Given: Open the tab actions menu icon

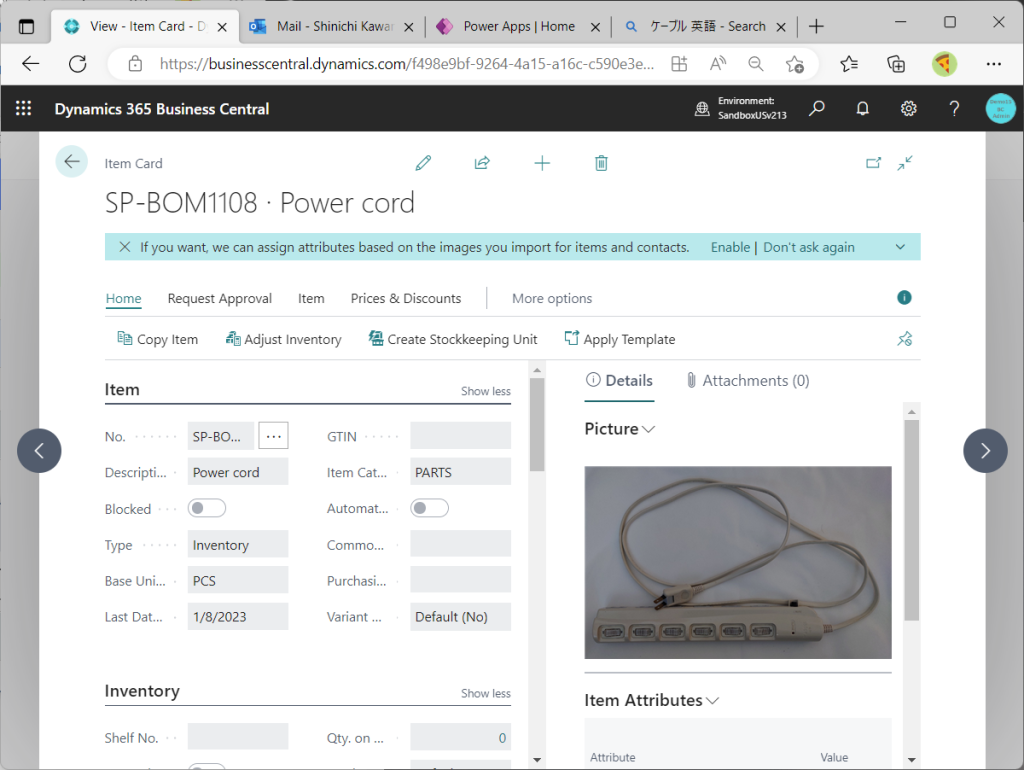Looking at the screenshot, I should (x=26, y=27).
